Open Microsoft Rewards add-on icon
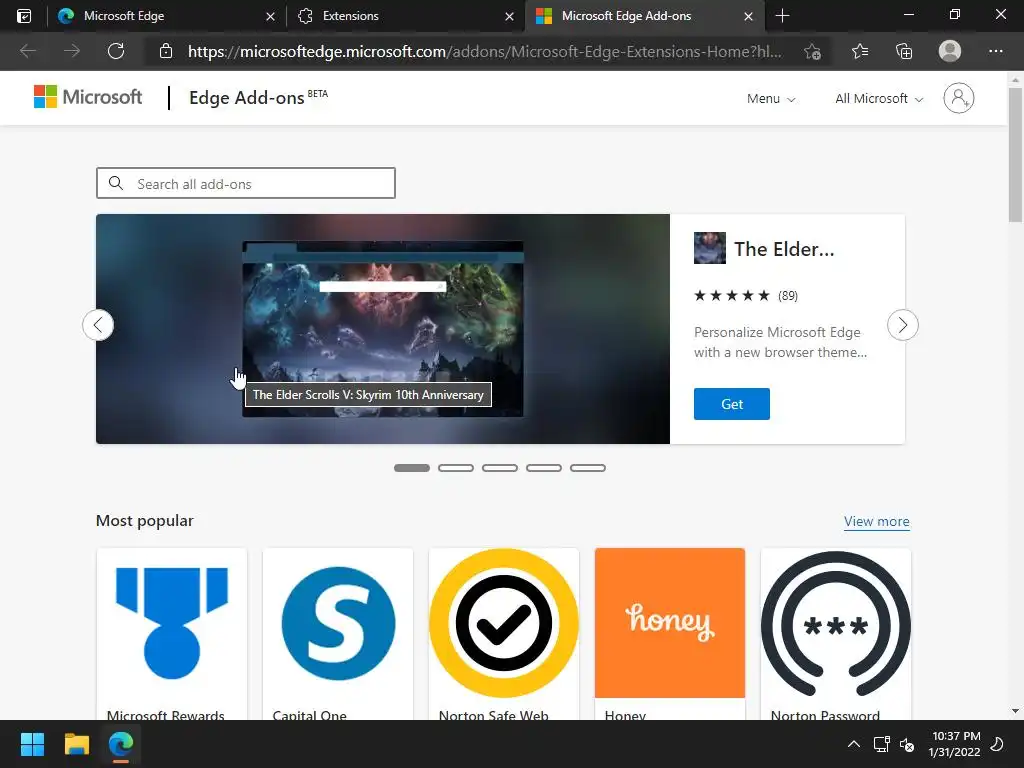Image resolution: width=1024 pixels, height=768 pixels. [172, 623]
